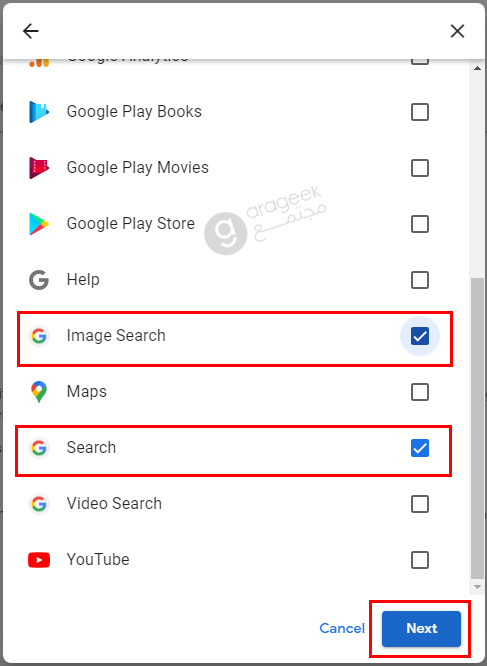
Task: Close the dialog with the X
Action: coord(457,31)
